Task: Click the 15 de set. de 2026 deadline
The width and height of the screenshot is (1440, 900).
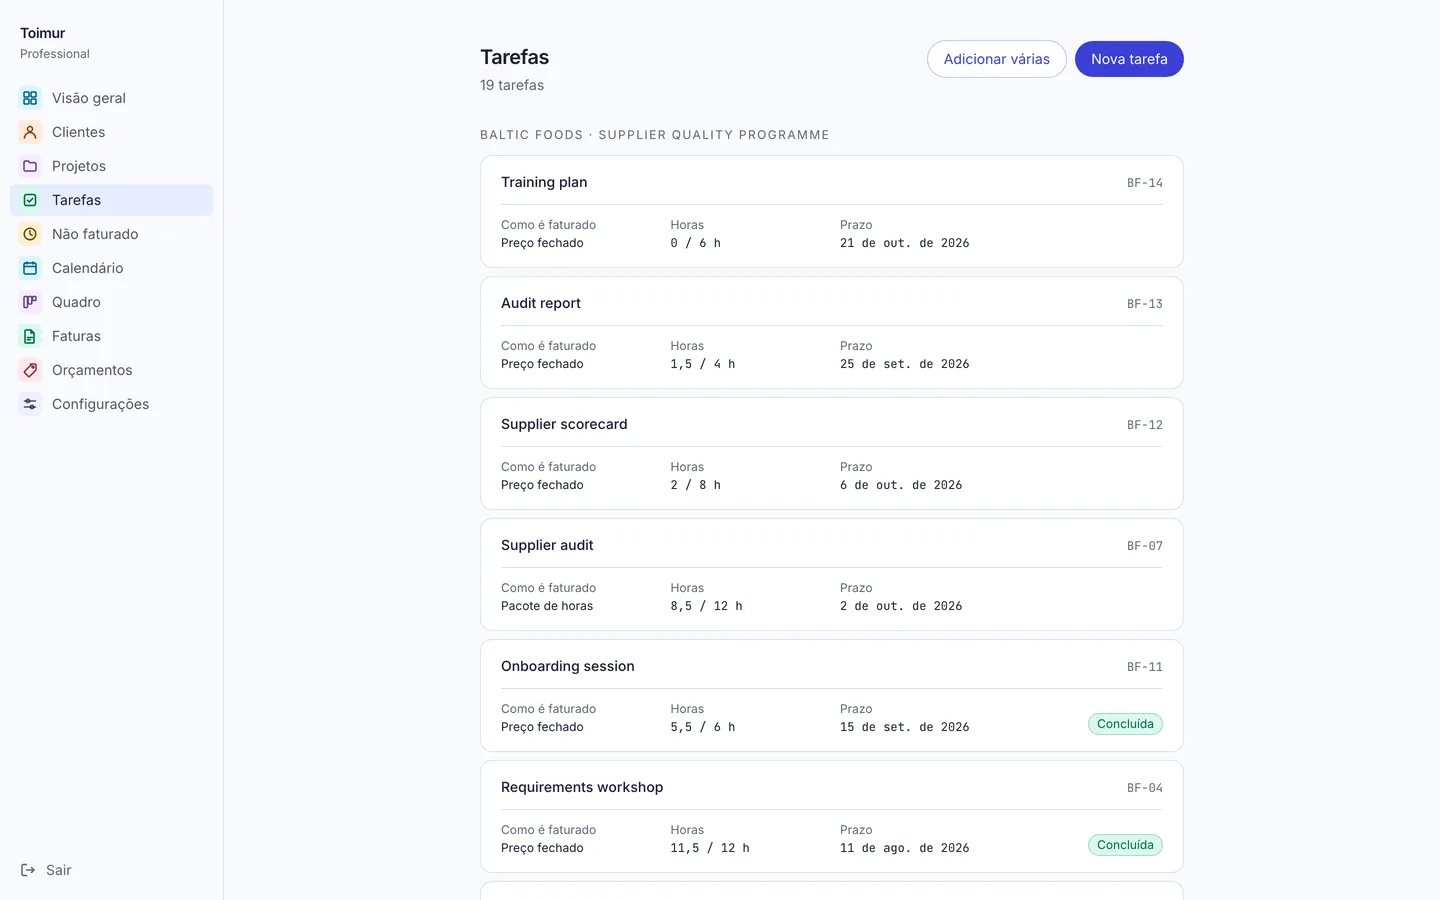Action: (905, 727)
